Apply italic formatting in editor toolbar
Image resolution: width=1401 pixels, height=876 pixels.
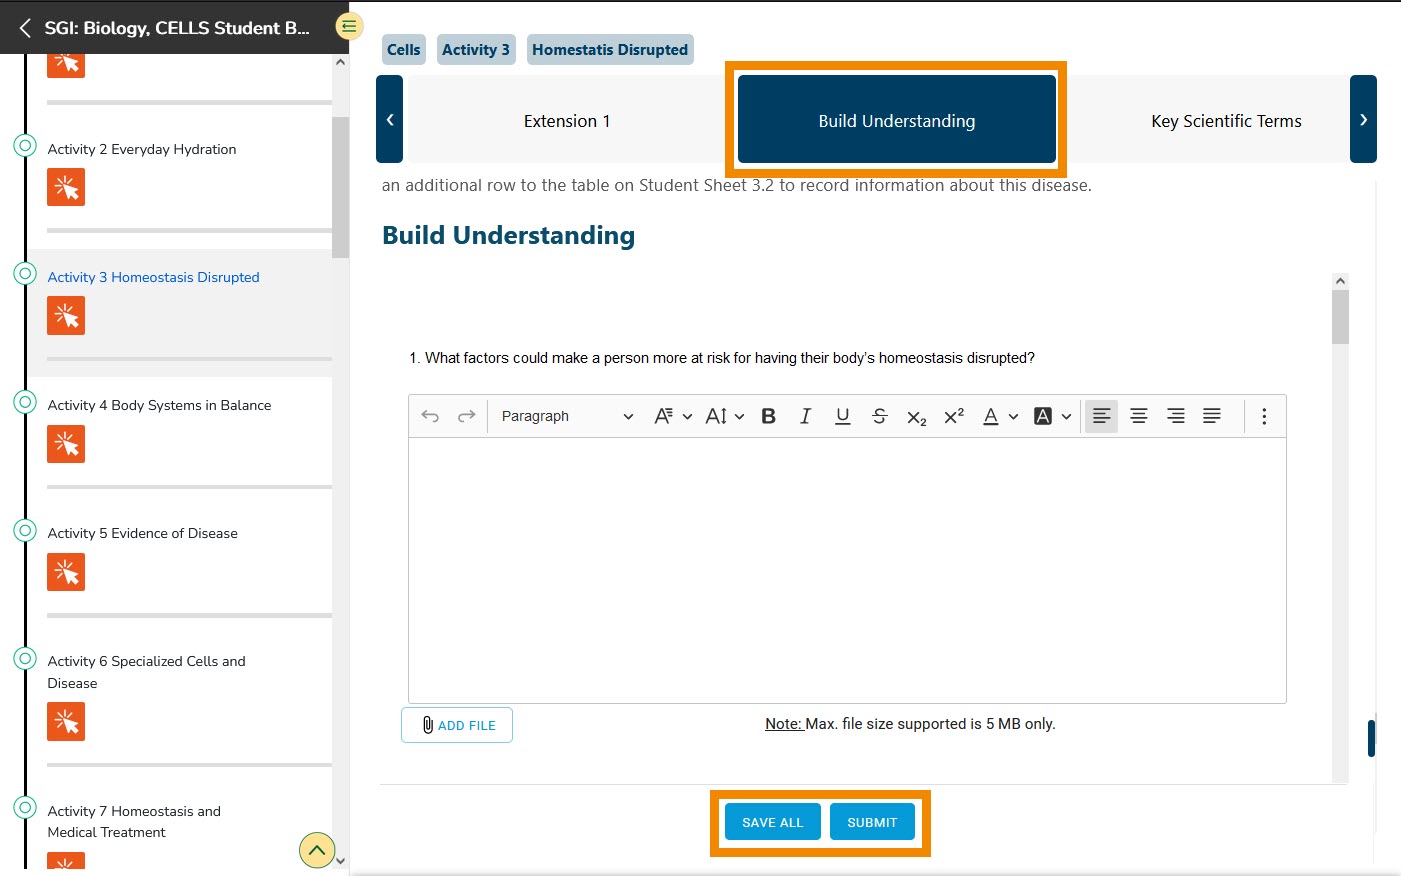click(x=805, y=416)
